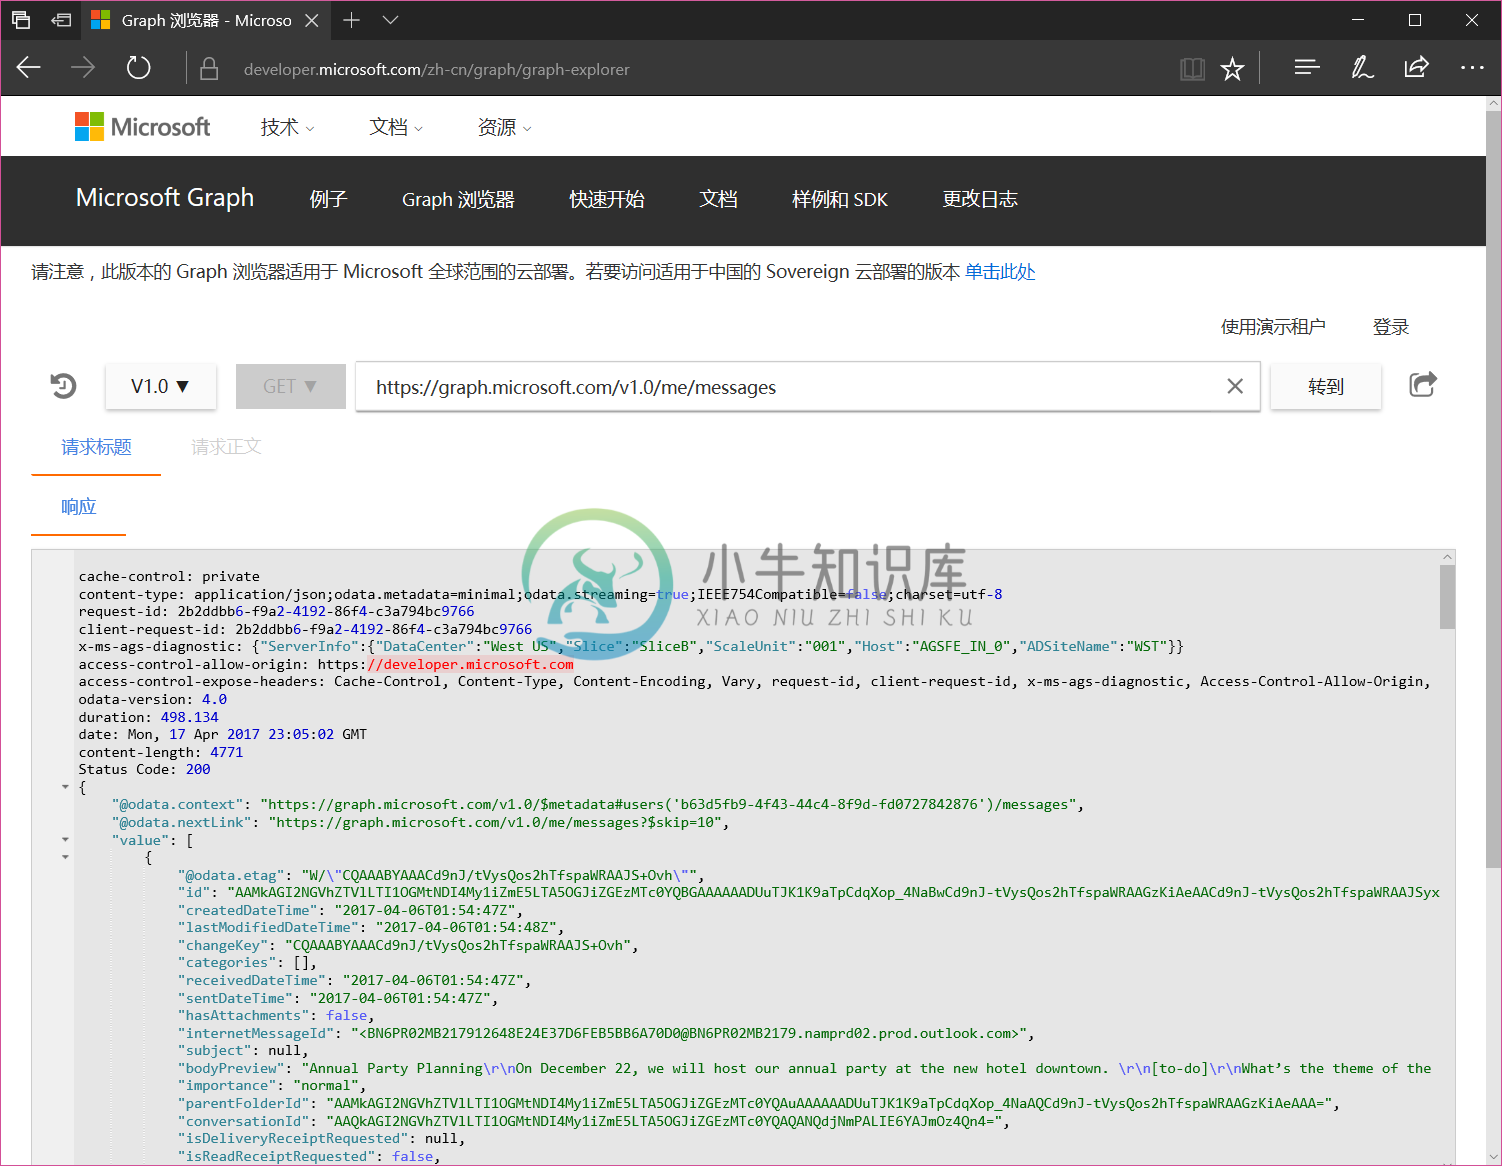Image resolution: width=1502 pixels, height=1166 pixels.
Task: Expand the 资源 dropdown menu
Action: [x=504, y=127]
